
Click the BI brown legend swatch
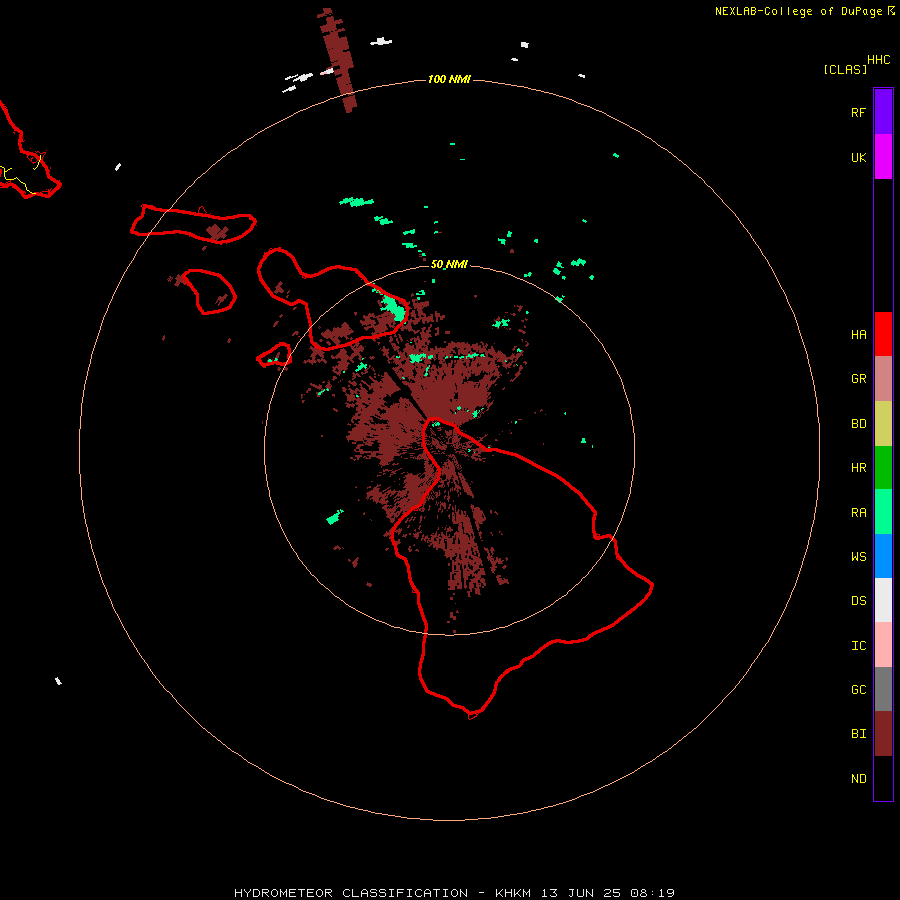[883, 734]
